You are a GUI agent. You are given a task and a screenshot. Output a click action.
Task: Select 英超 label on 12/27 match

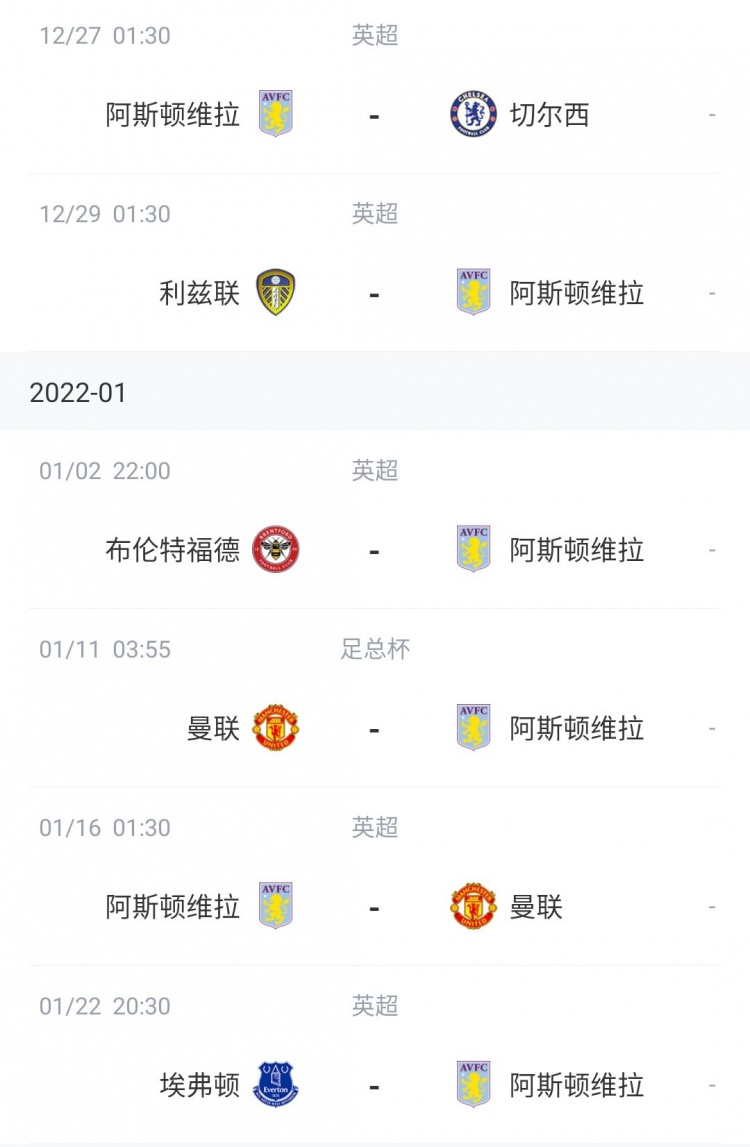click(375, 35)
